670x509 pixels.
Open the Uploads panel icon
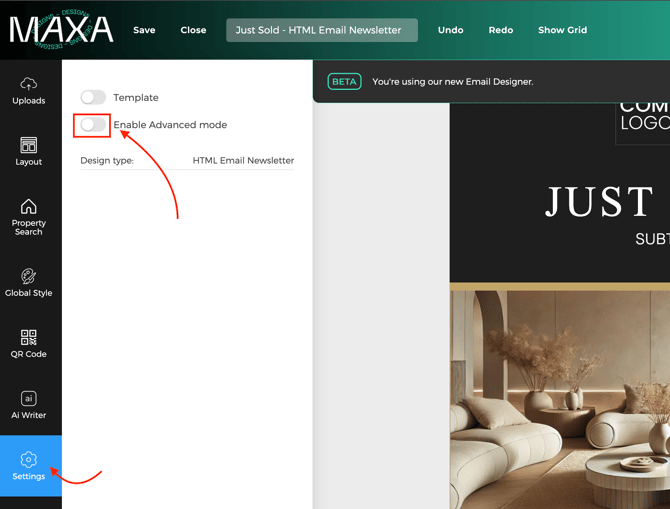28,90
